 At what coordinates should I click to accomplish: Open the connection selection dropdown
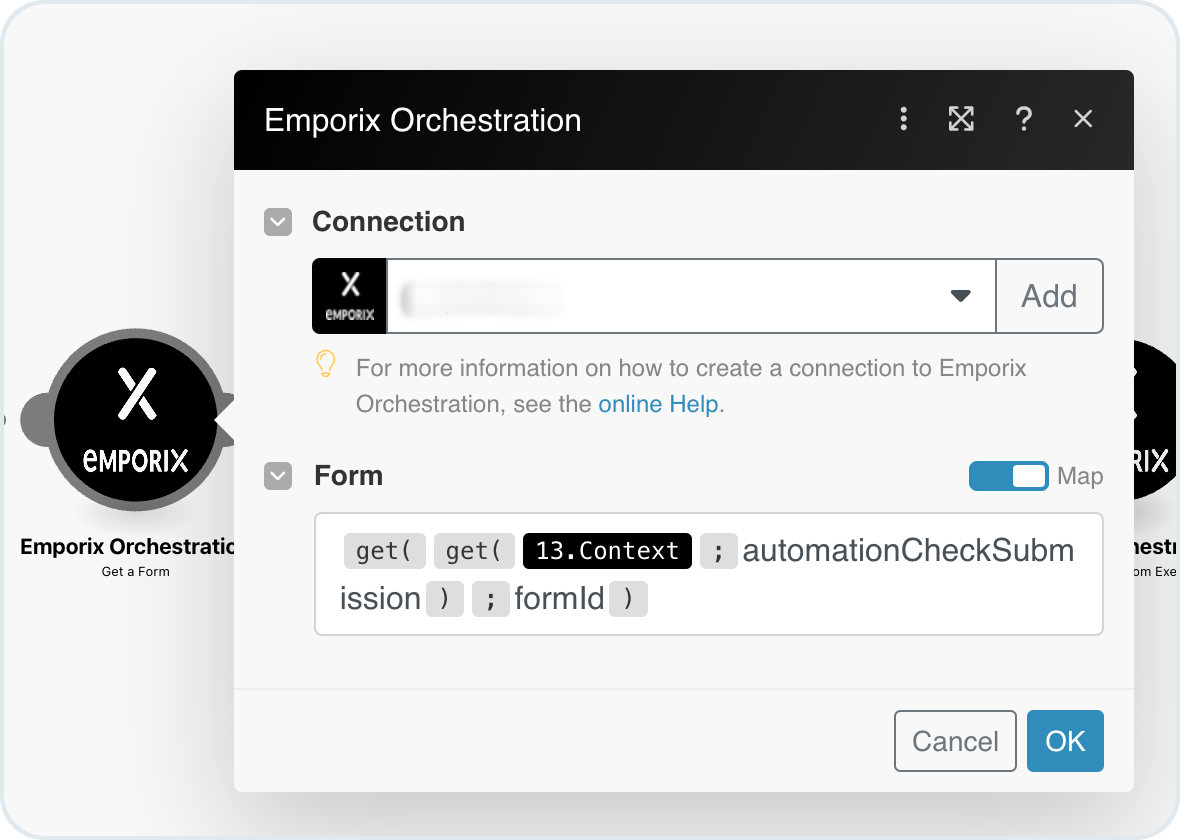691,296
